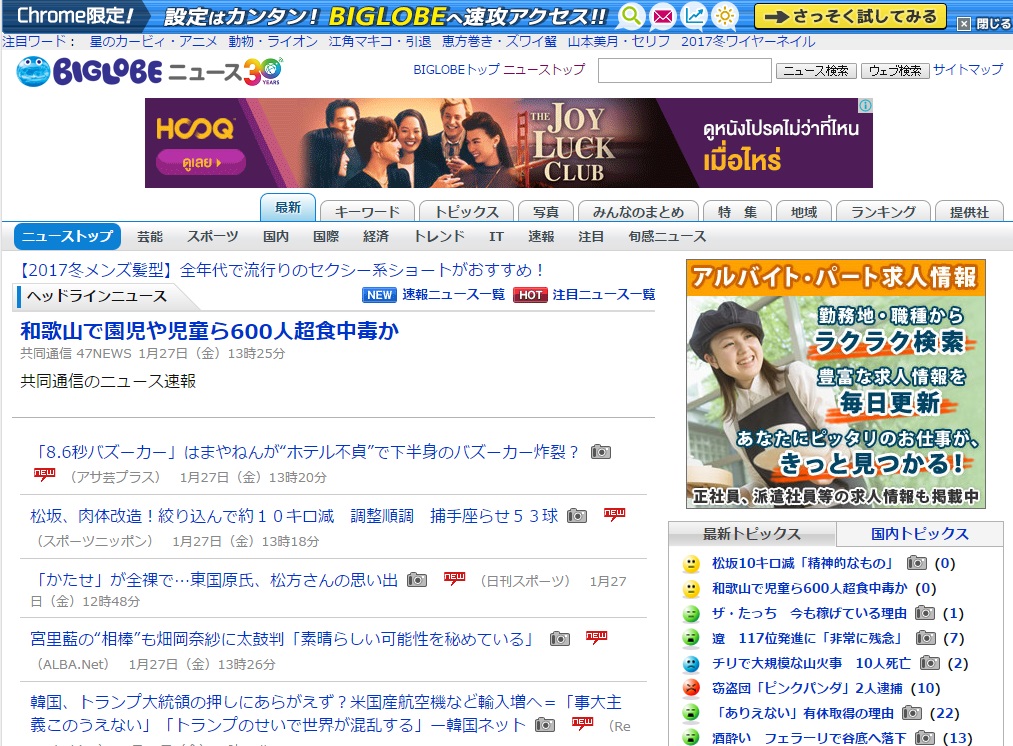This screenshot has width=1013, height=746.
Task: Click camera icon beside チリで大規模な山火事 topic
Action: pyautogui.click(x=930, y=663)
